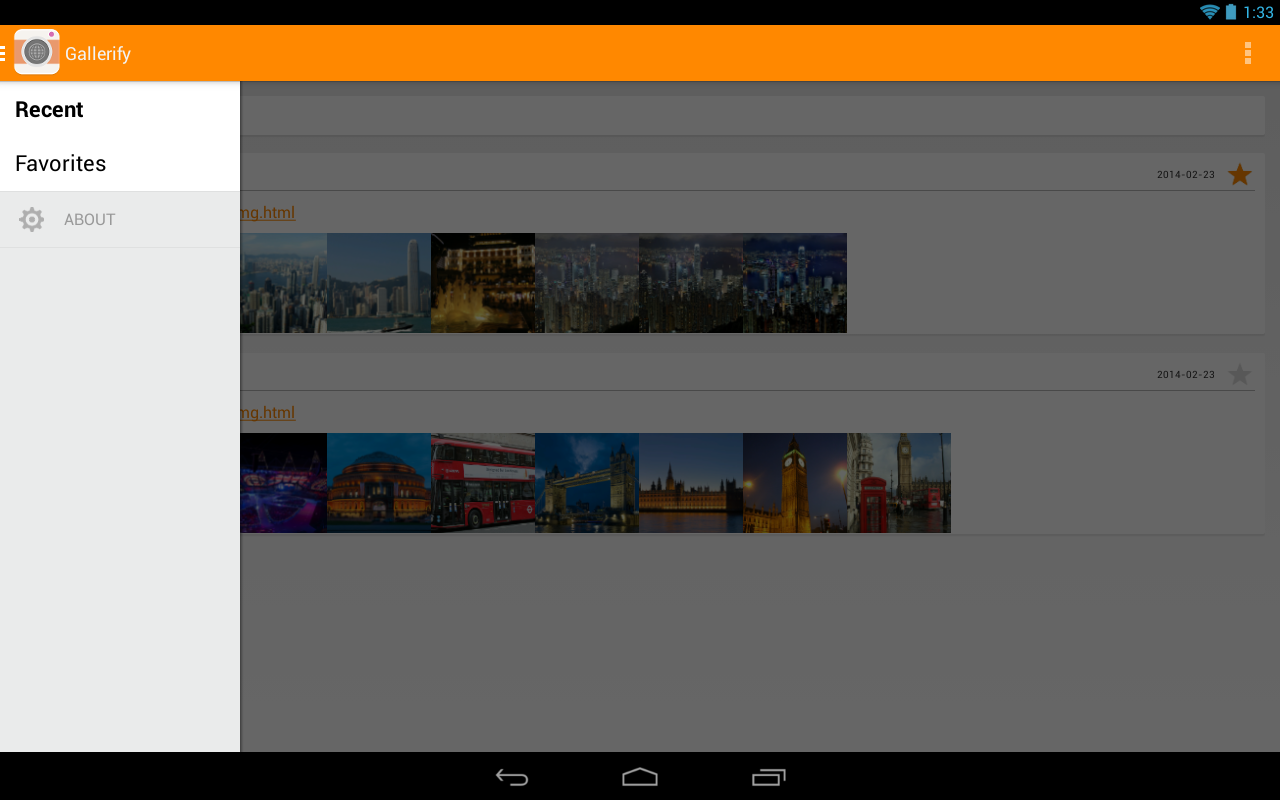Open the html link of the second gallery
This screenshot has width=1280, height=800.
(268, 413)
